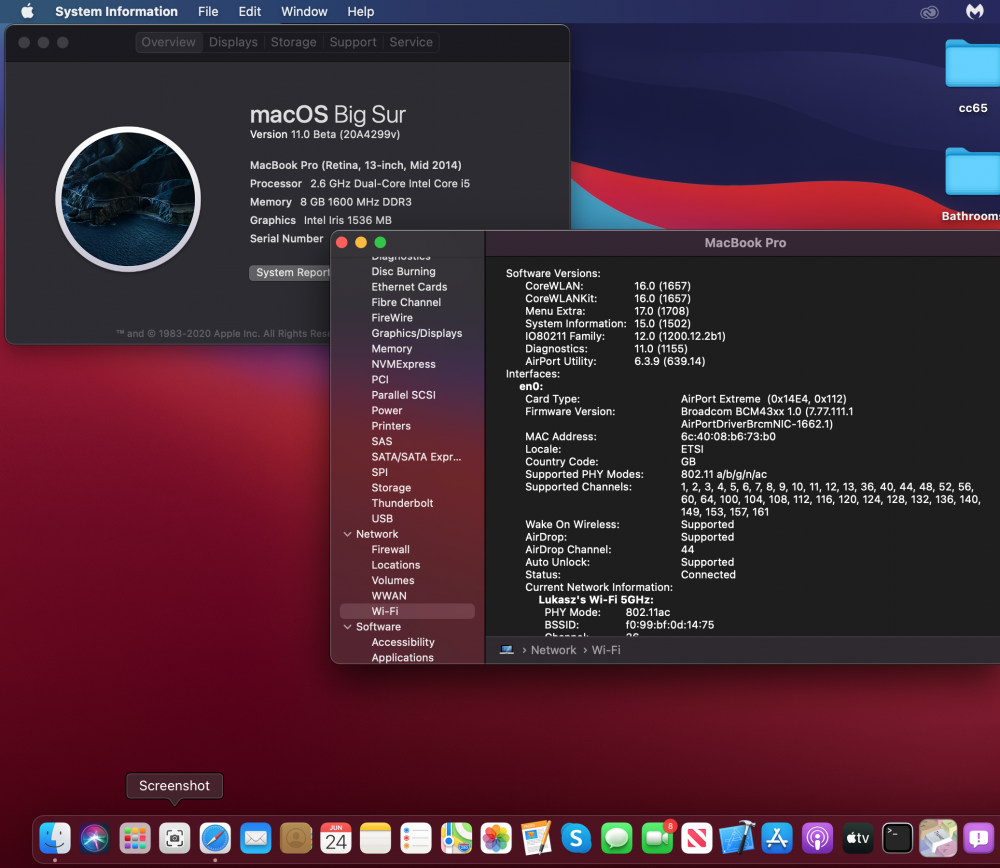Launch Safari from the dock
1000x868 pixels.
point(216,838)
